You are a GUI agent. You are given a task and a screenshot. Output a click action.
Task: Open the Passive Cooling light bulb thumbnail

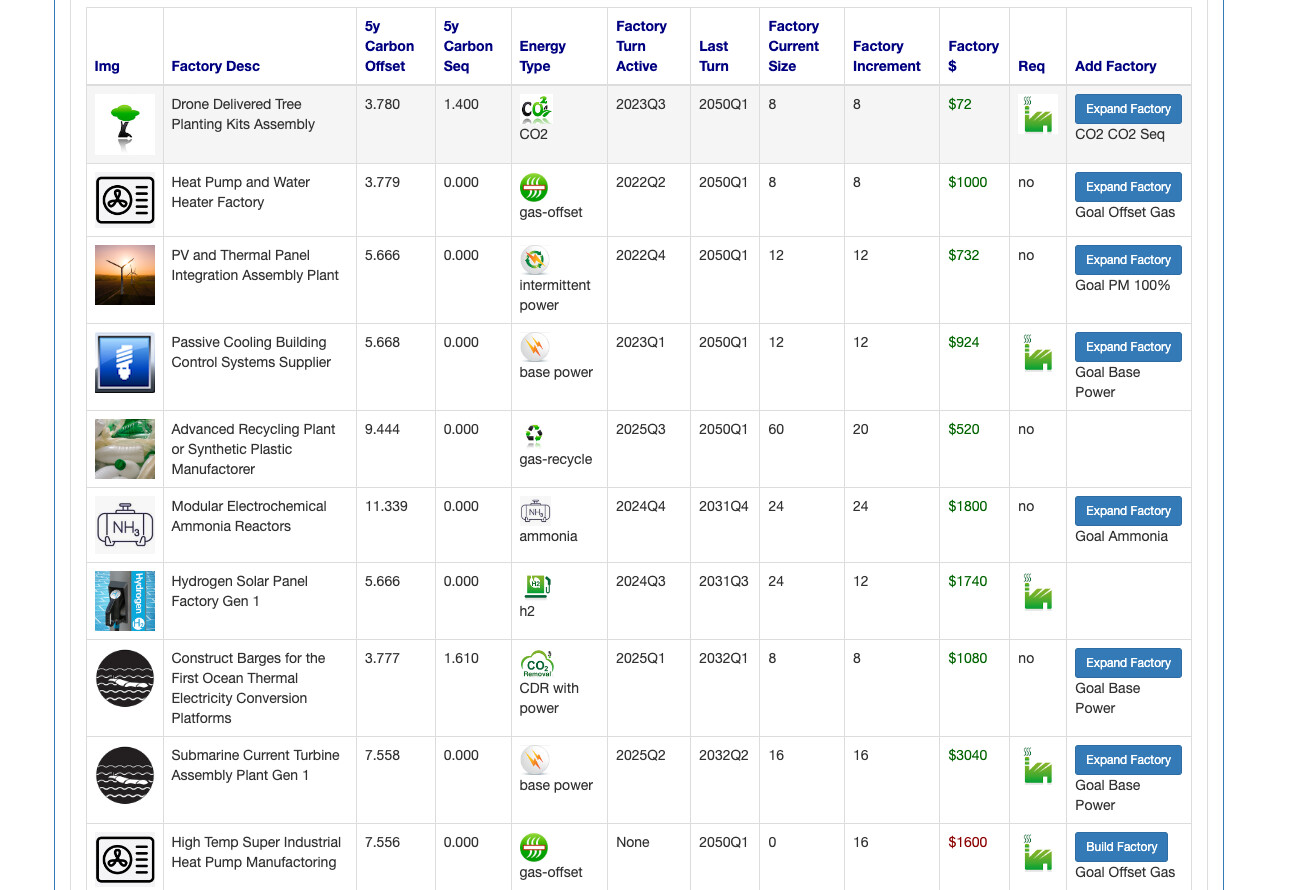125,362
